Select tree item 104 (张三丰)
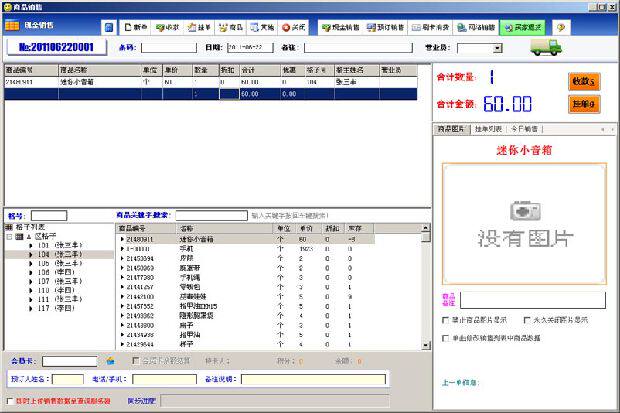Viewport: 620px width, 413px height. [x=60, y=254]
